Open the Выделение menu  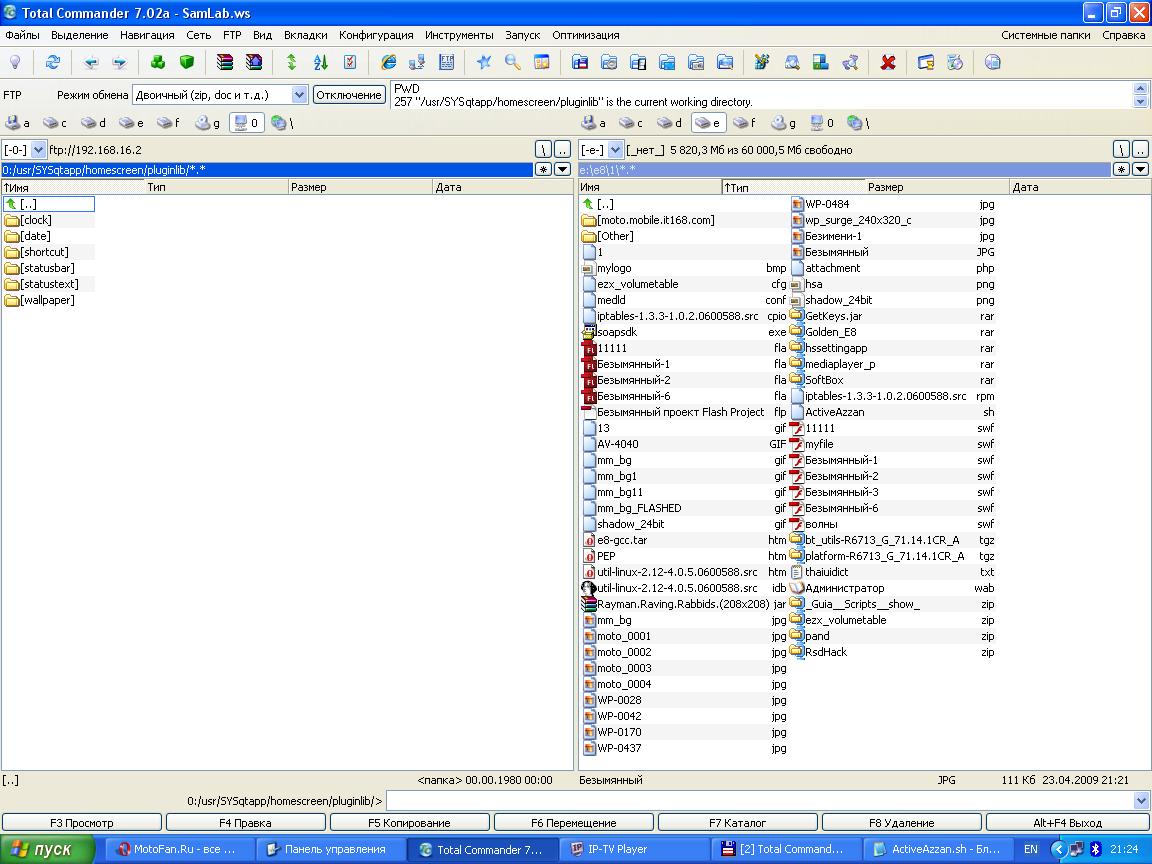tap(79, 35)
